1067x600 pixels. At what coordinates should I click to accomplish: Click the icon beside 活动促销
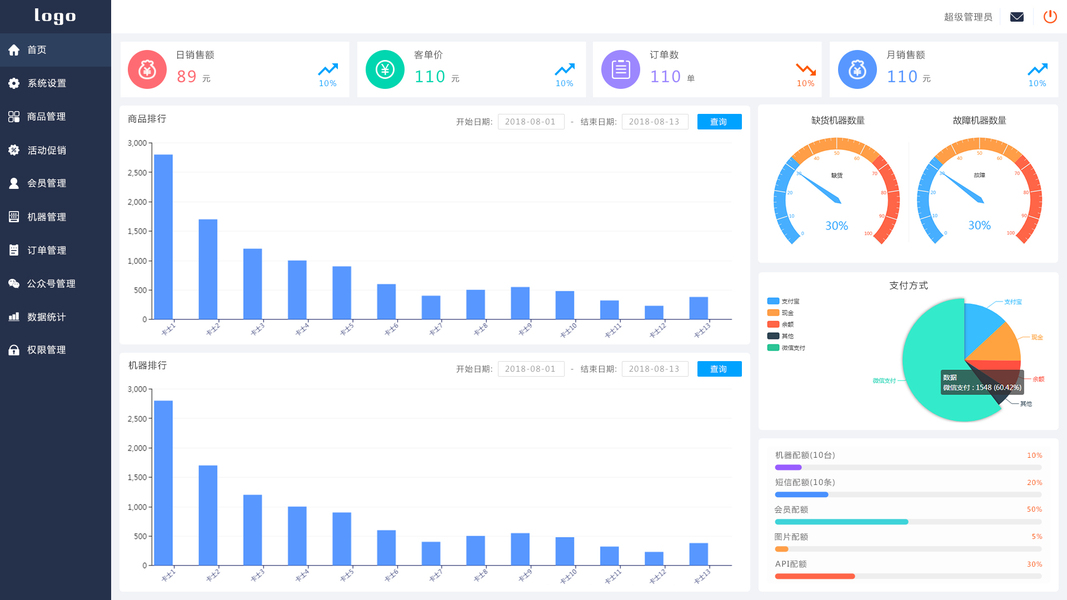coord(14,150)
